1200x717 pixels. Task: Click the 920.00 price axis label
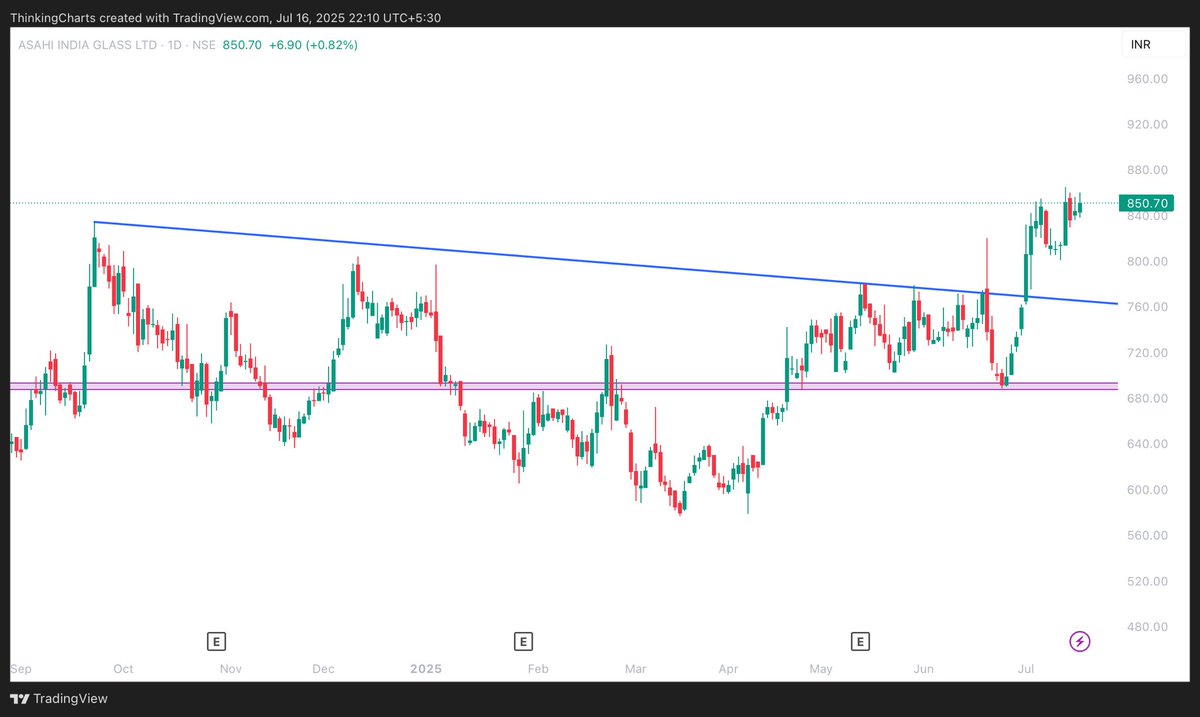[1147, 125]
